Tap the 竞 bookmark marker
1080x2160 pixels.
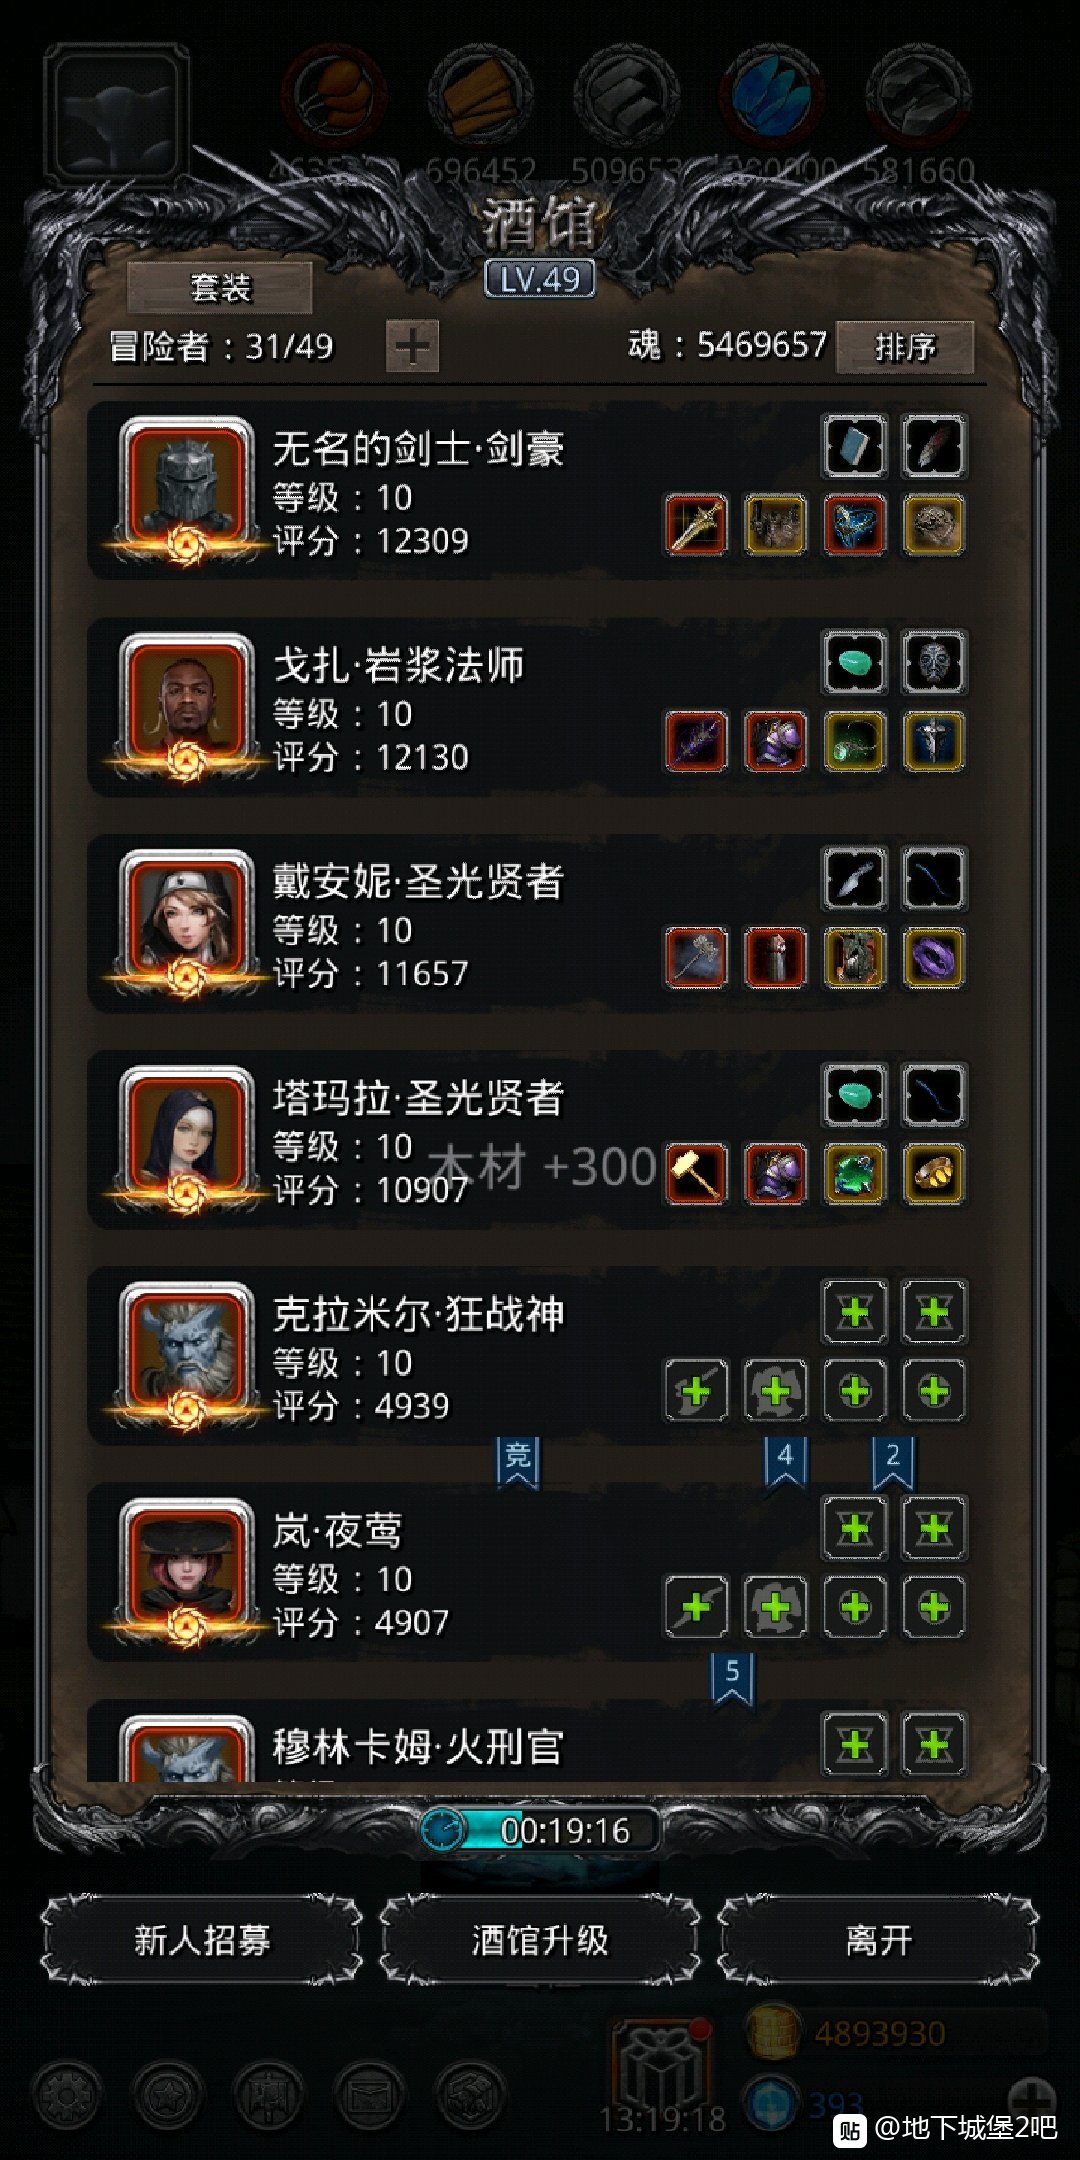click(518, 1462)
